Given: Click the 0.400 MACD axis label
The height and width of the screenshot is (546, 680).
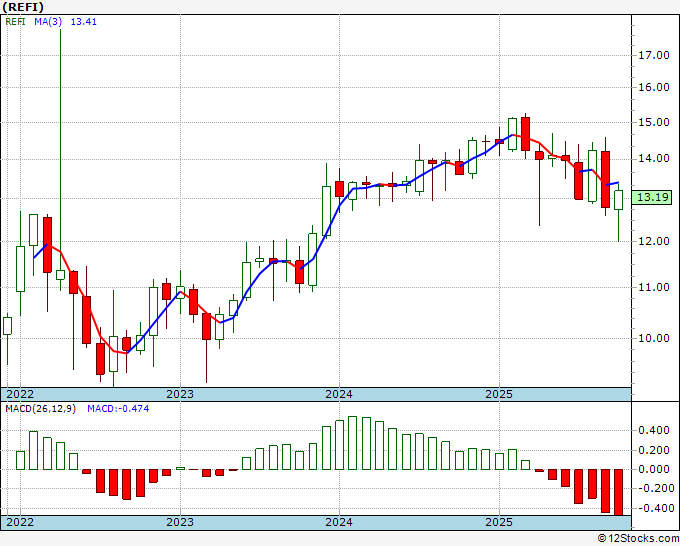Looking at the screenshot, I should click(654, 431).
